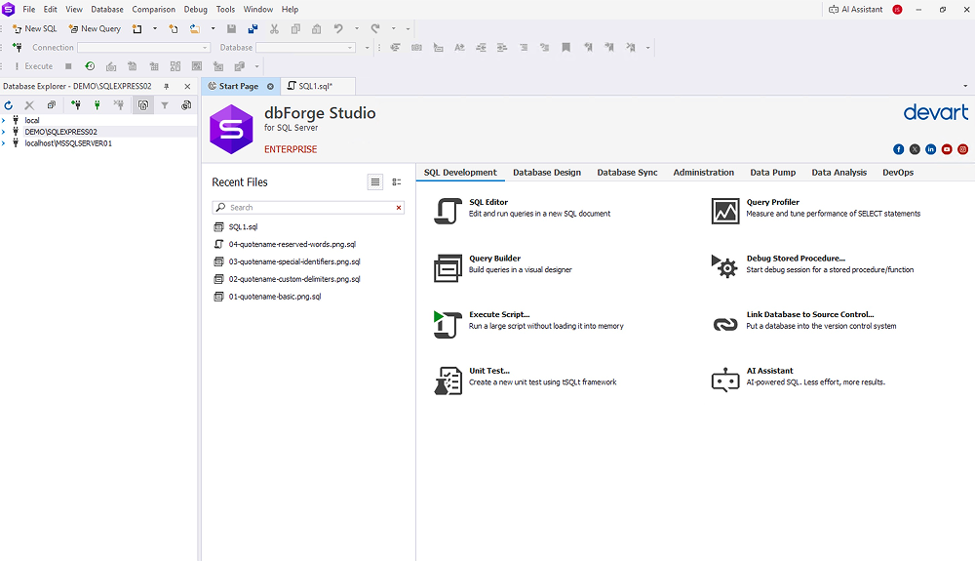977x562 pixels.
Task: Expand the local server node
Action: pyautogui.click(x=4, y=120)
